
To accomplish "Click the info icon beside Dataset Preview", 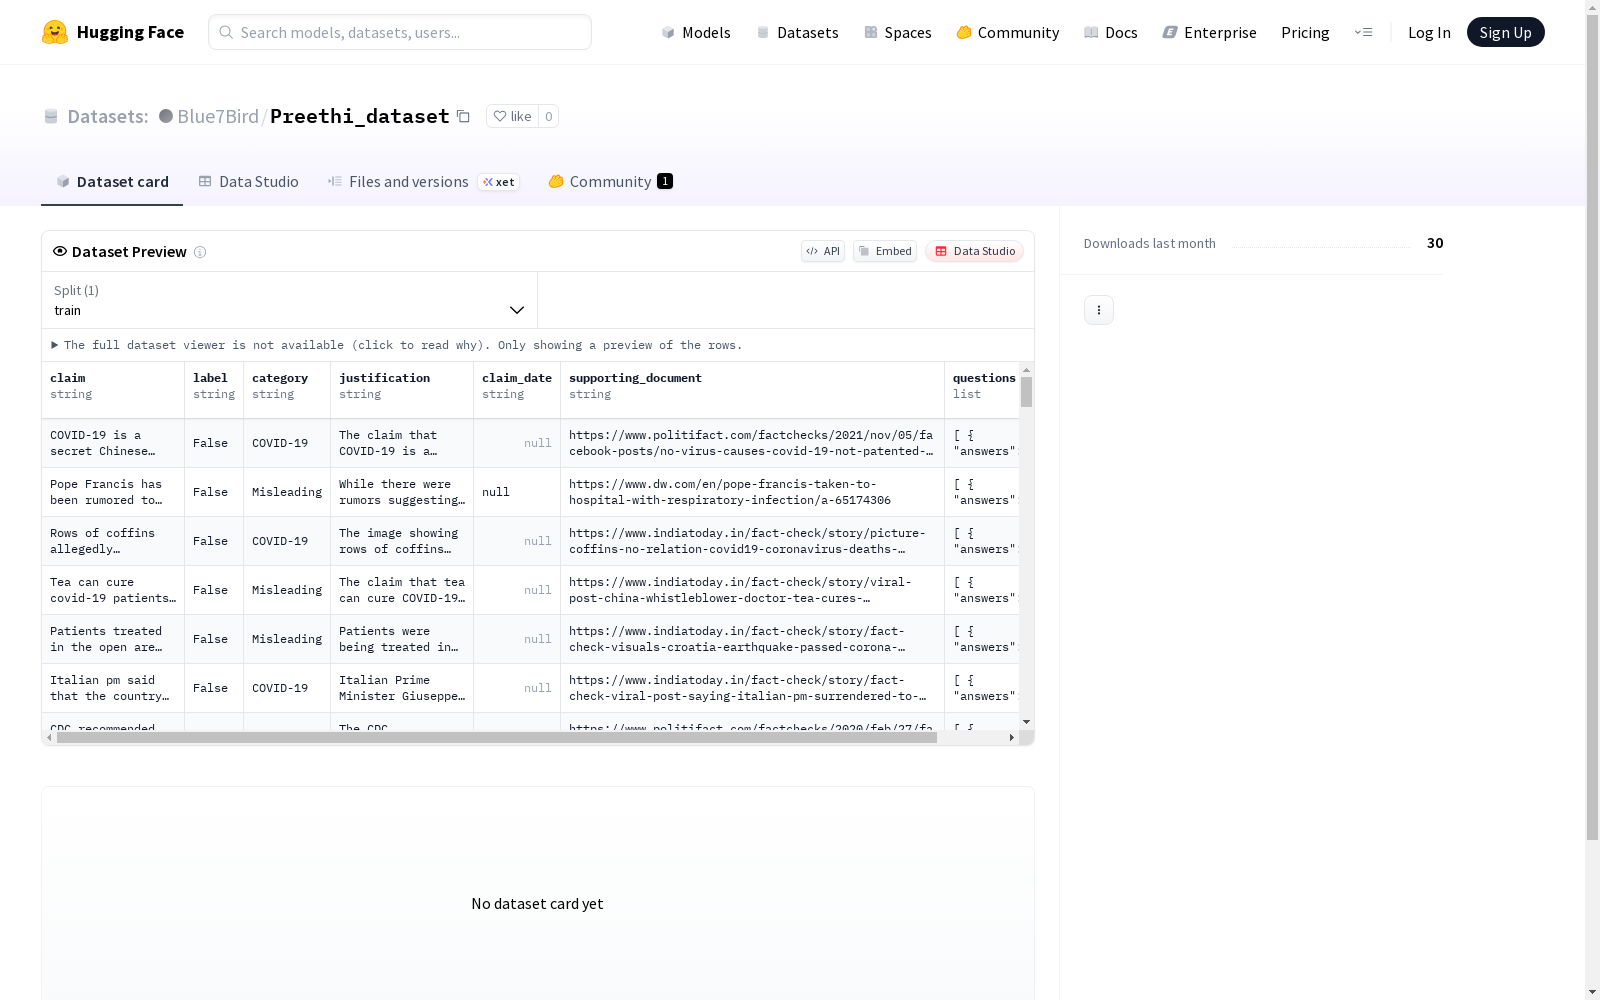I will pos(200,252).
